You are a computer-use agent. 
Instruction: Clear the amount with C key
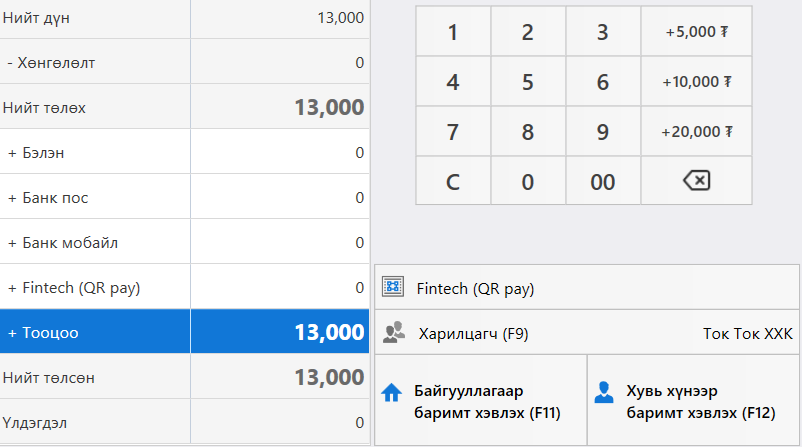[x=453, y=181]
